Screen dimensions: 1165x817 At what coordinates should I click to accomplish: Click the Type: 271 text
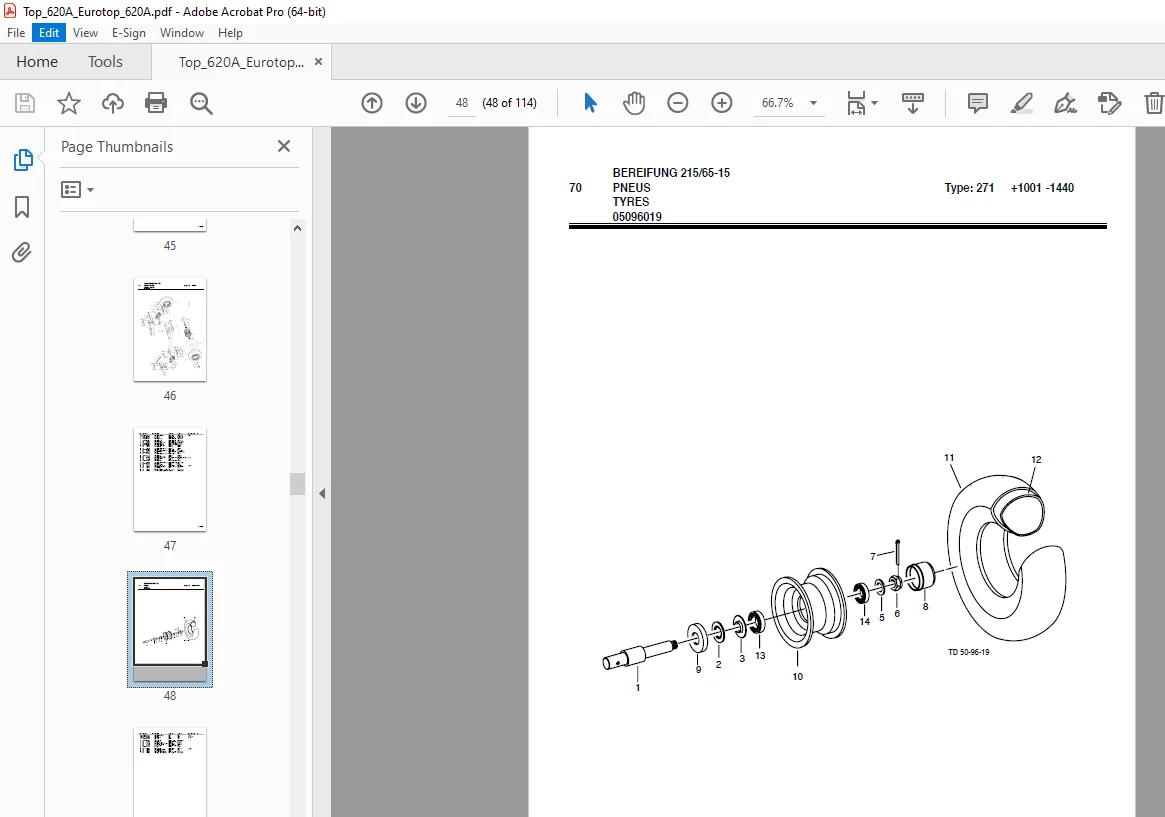[x=969, y=188]
